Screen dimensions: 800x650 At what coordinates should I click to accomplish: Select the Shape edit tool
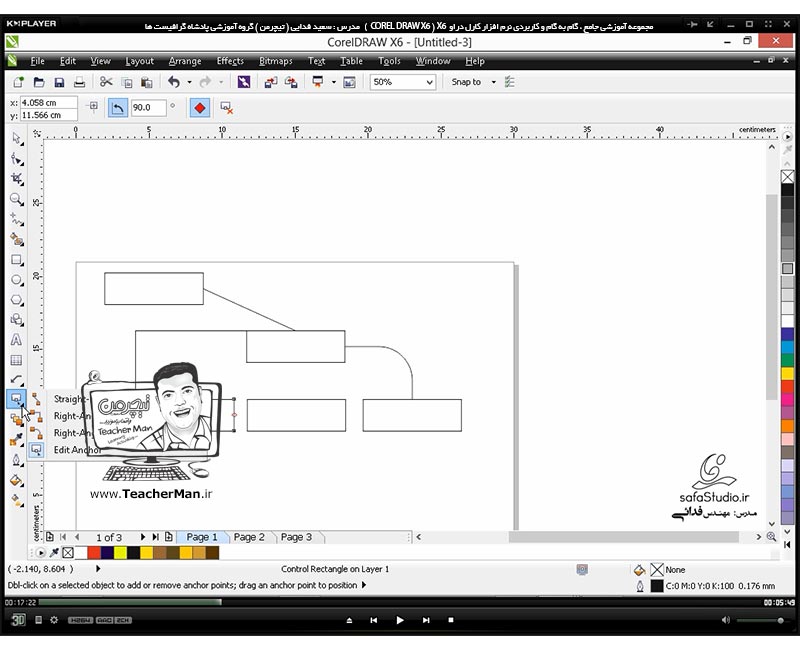(x=17, y=159)
